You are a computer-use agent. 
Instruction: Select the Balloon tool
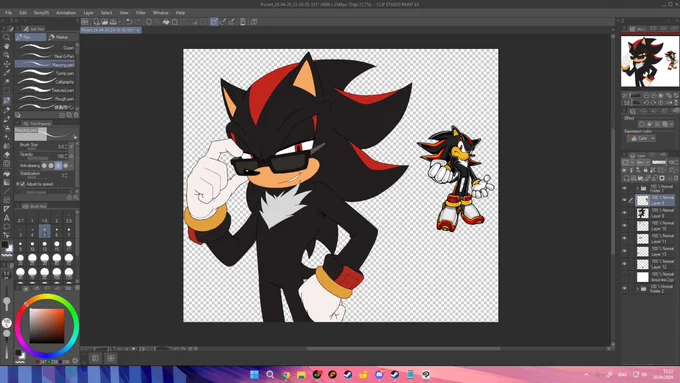click(x=7, y=226)
